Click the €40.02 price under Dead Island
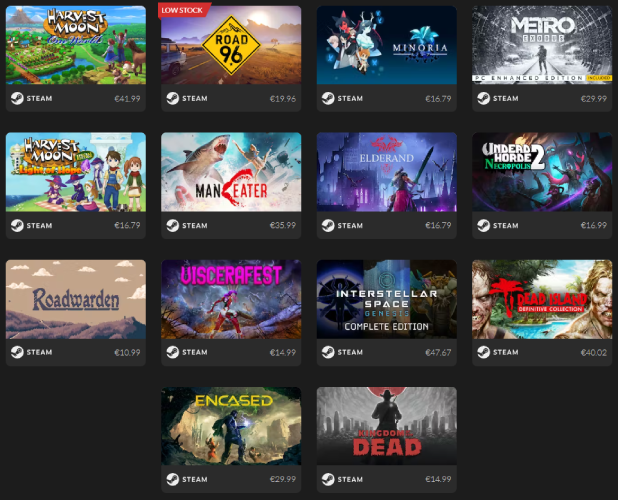 coord(594,352)
